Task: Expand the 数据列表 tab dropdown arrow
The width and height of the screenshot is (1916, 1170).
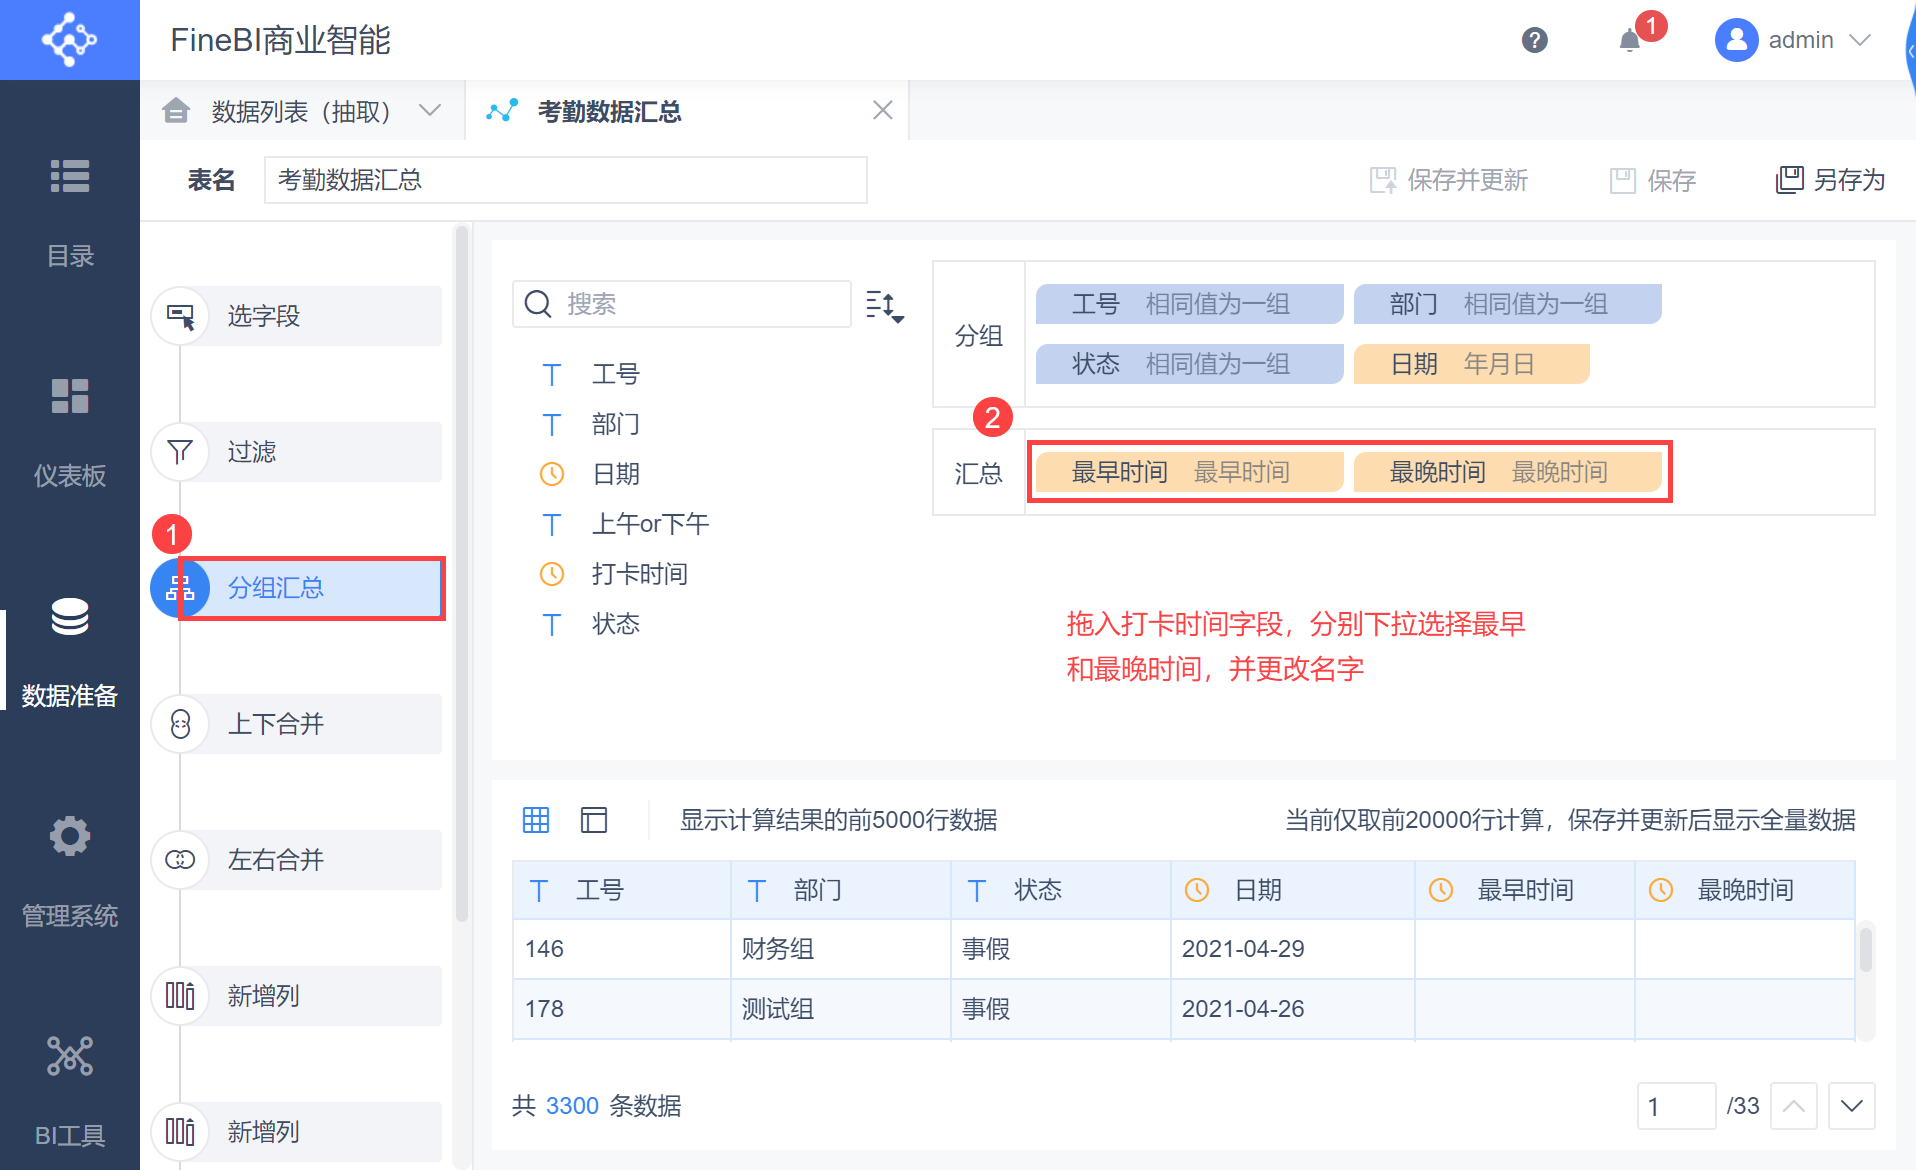Action: [430, 110]
